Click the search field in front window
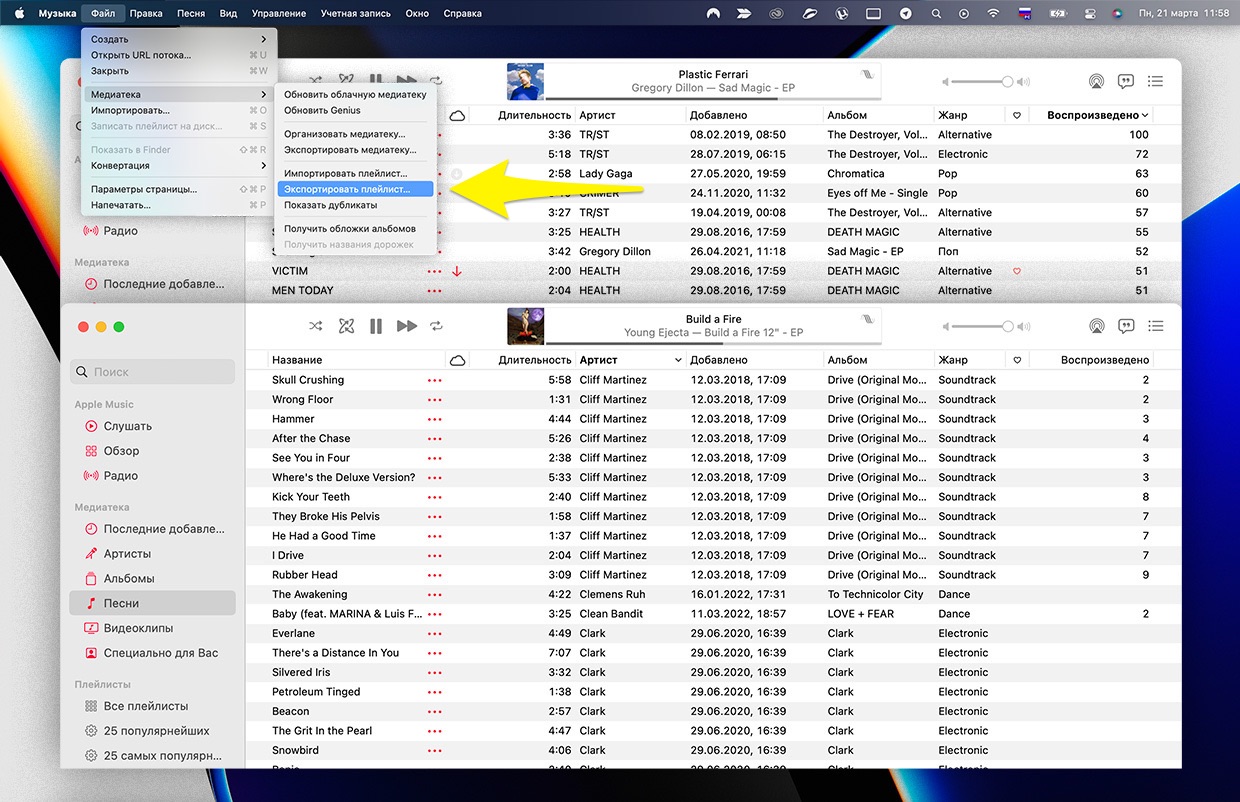 (152, 372)
